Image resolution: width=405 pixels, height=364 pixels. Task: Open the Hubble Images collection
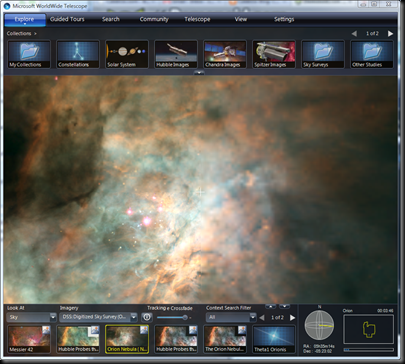176,54
